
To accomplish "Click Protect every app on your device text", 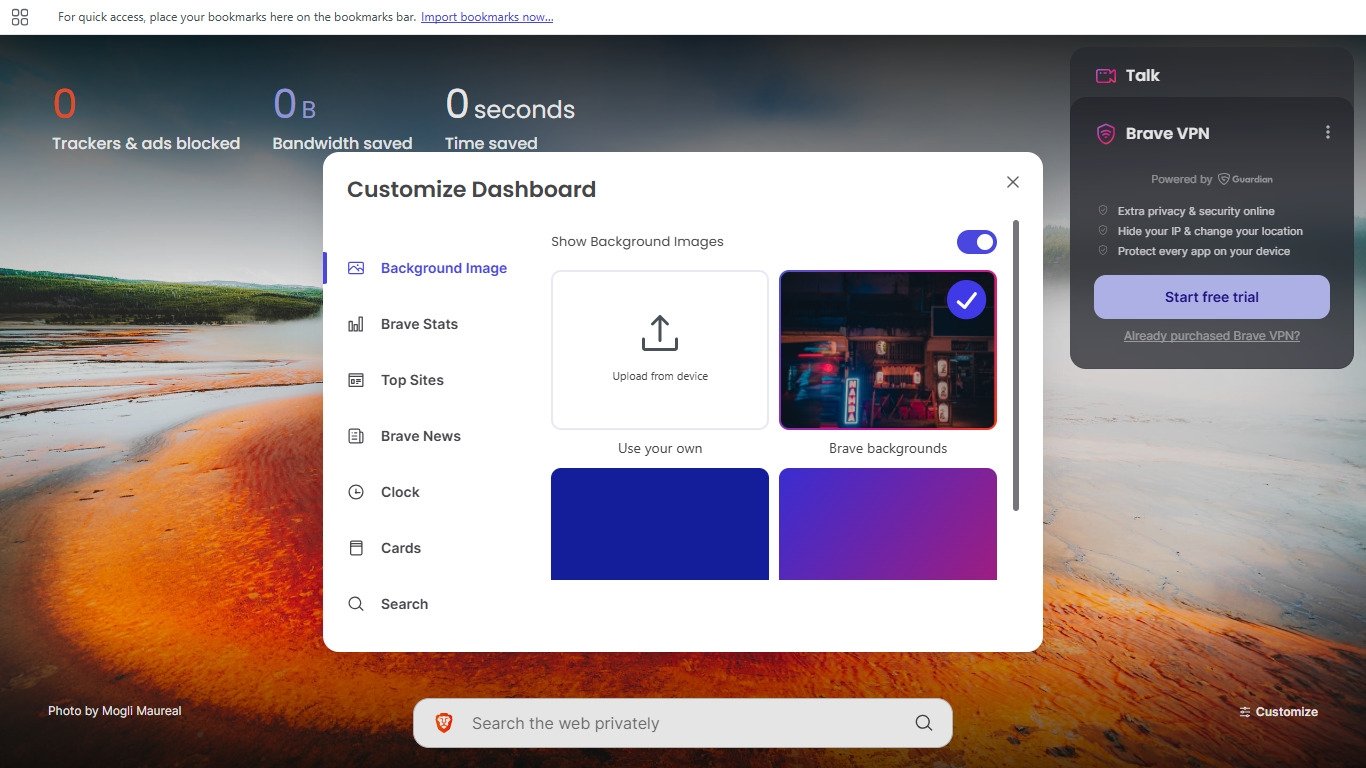I will (1204, 251).
